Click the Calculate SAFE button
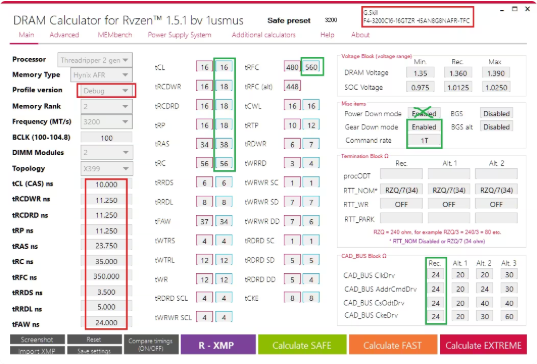Image resolution: width=537 pixels, height=364 pixels. pos(301,345)
